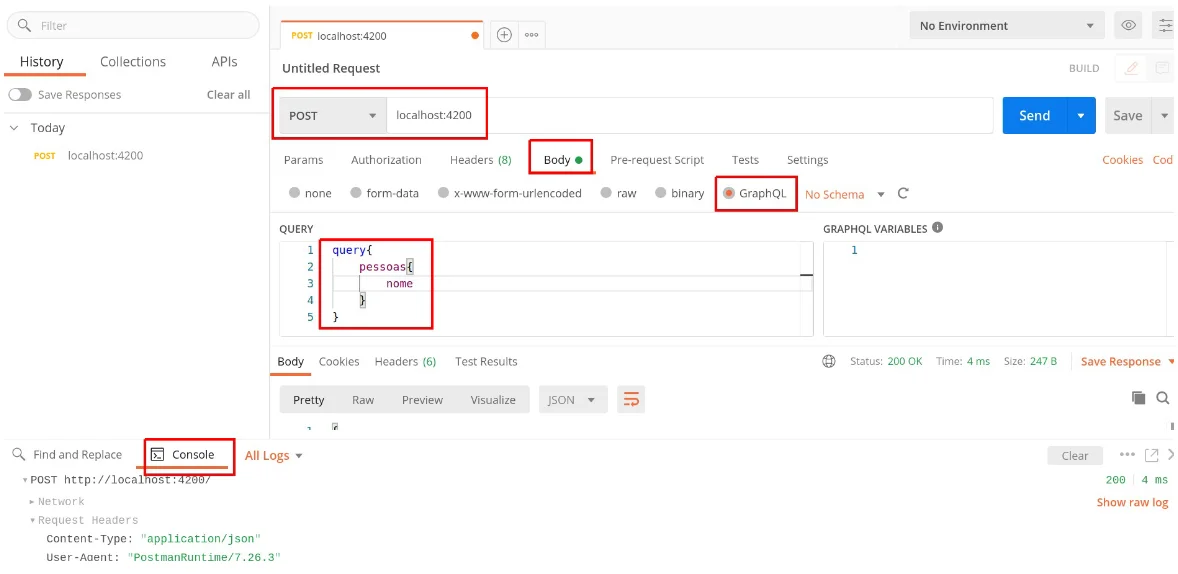
Task: Collapse the Today history group
Action: 14,128
